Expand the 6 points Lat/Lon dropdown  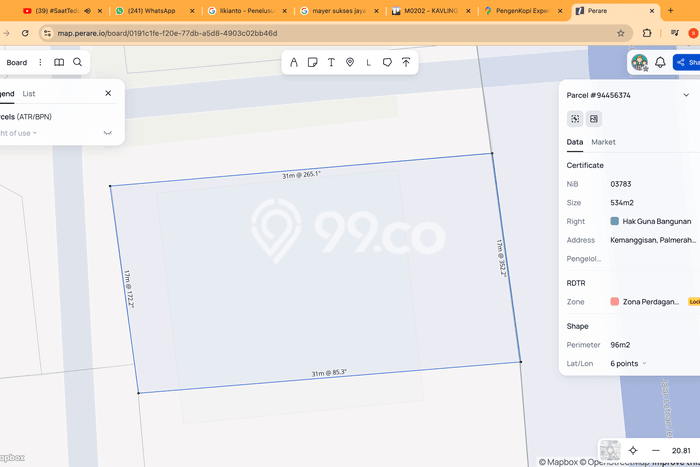point(628,363)
